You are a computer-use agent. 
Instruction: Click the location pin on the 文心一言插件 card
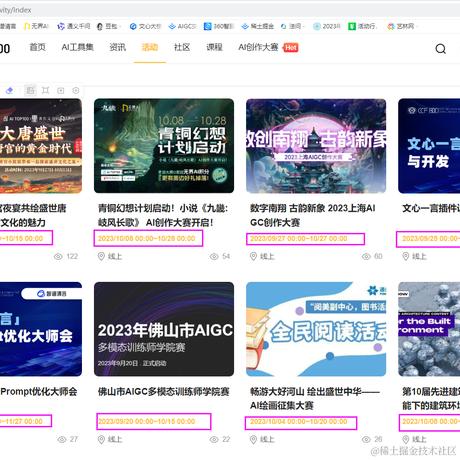[406, 256]
